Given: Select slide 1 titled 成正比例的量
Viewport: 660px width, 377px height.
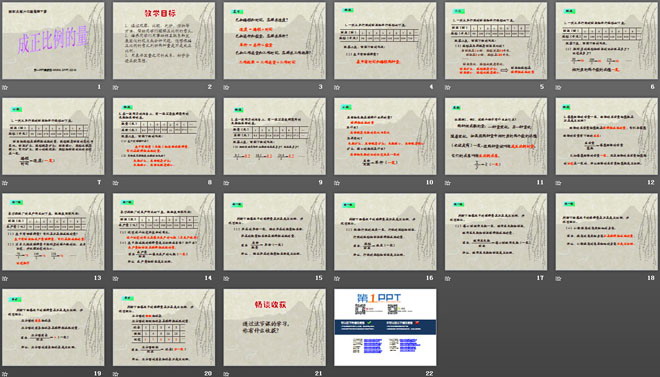Looking at the screenshot, I should click(53, 41).
